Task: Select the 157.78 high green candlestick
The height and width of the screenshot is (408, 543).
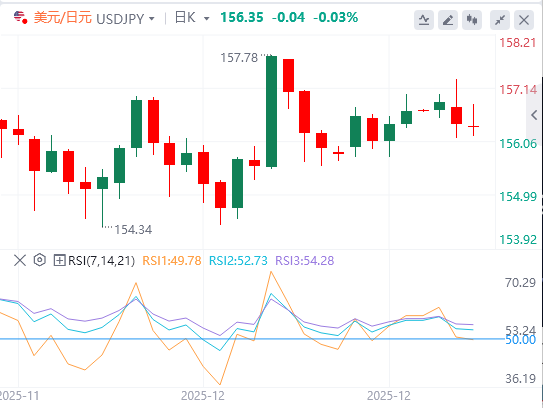Action: pyautogui.click(x=272, y=112)
